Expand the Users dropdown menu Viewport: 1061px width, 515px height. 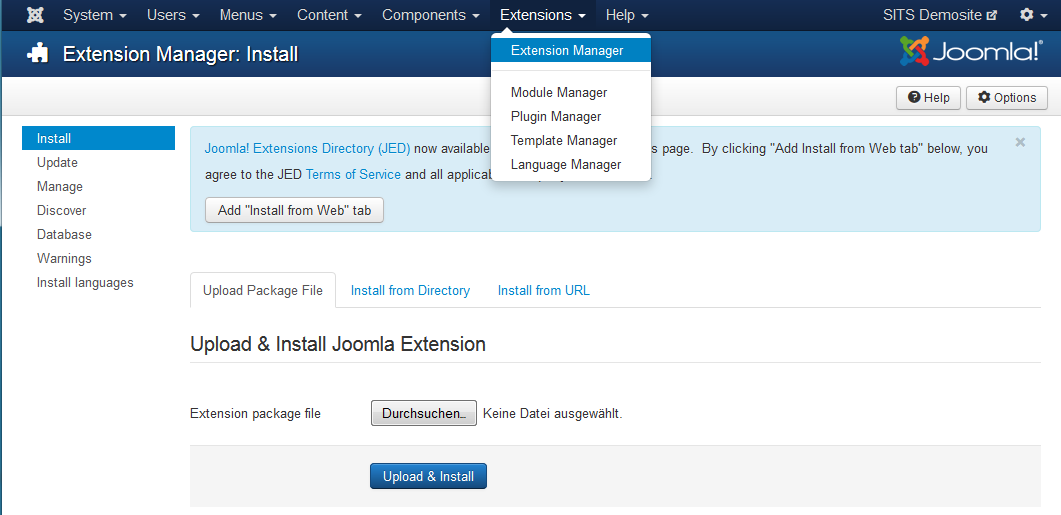click(x=173, y=15)
